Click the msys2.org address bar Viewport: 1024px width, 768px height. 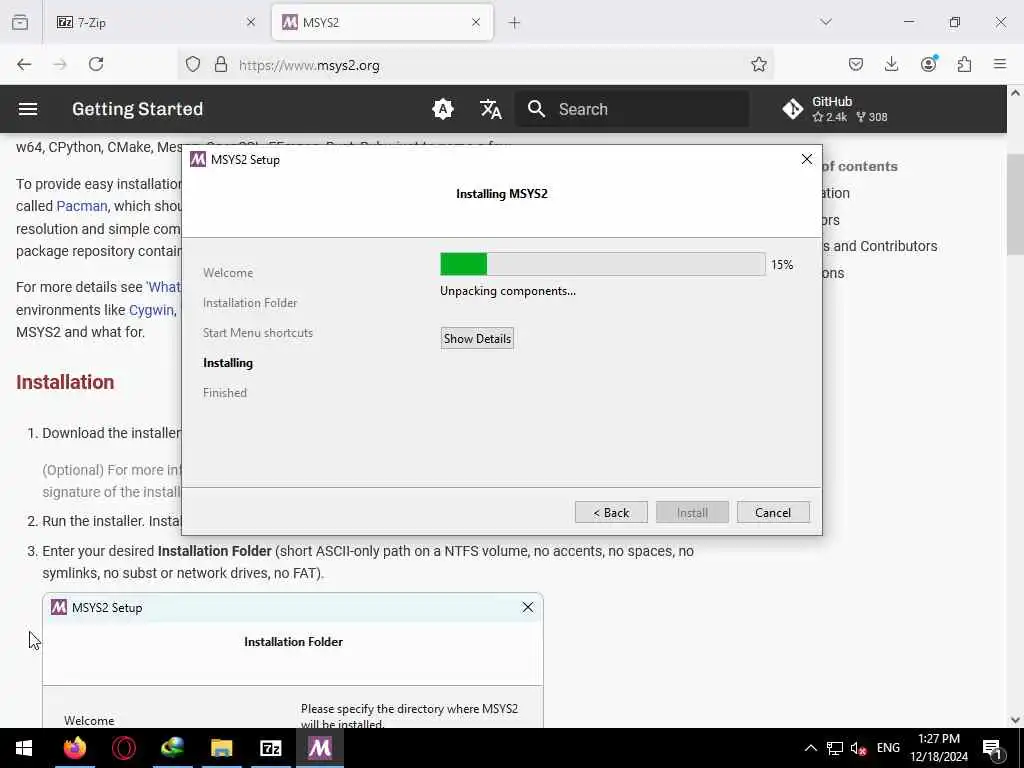[477, 65]
